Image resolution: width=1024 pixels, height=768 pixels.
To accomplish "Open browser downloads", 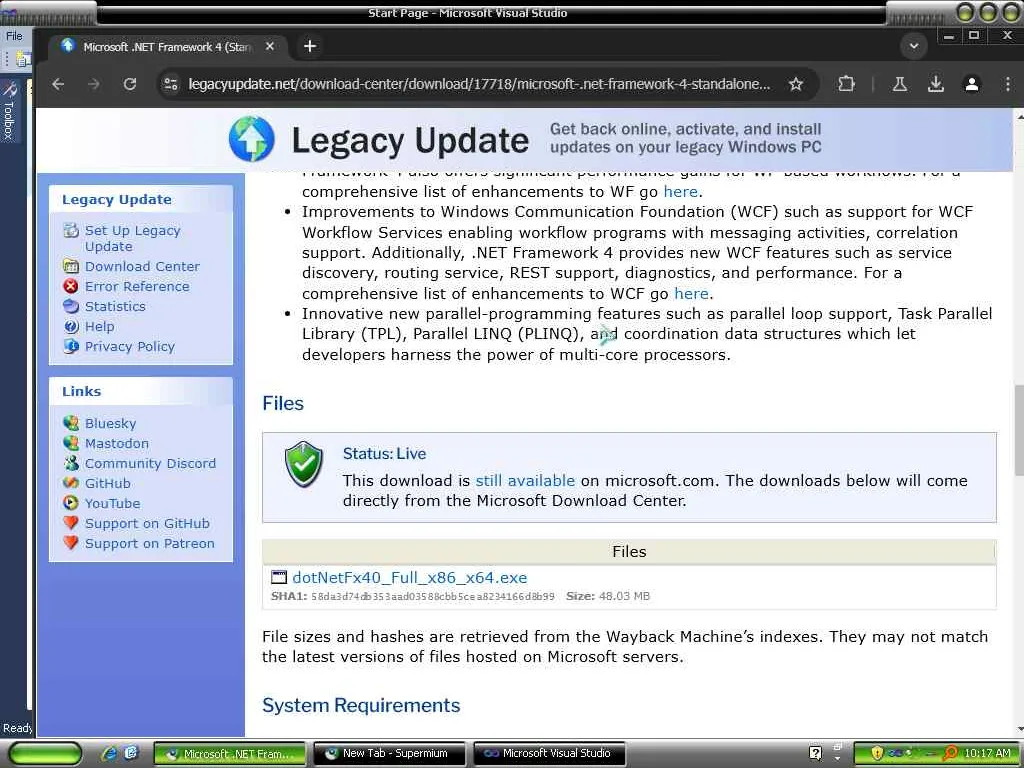I will coord(935,84).
